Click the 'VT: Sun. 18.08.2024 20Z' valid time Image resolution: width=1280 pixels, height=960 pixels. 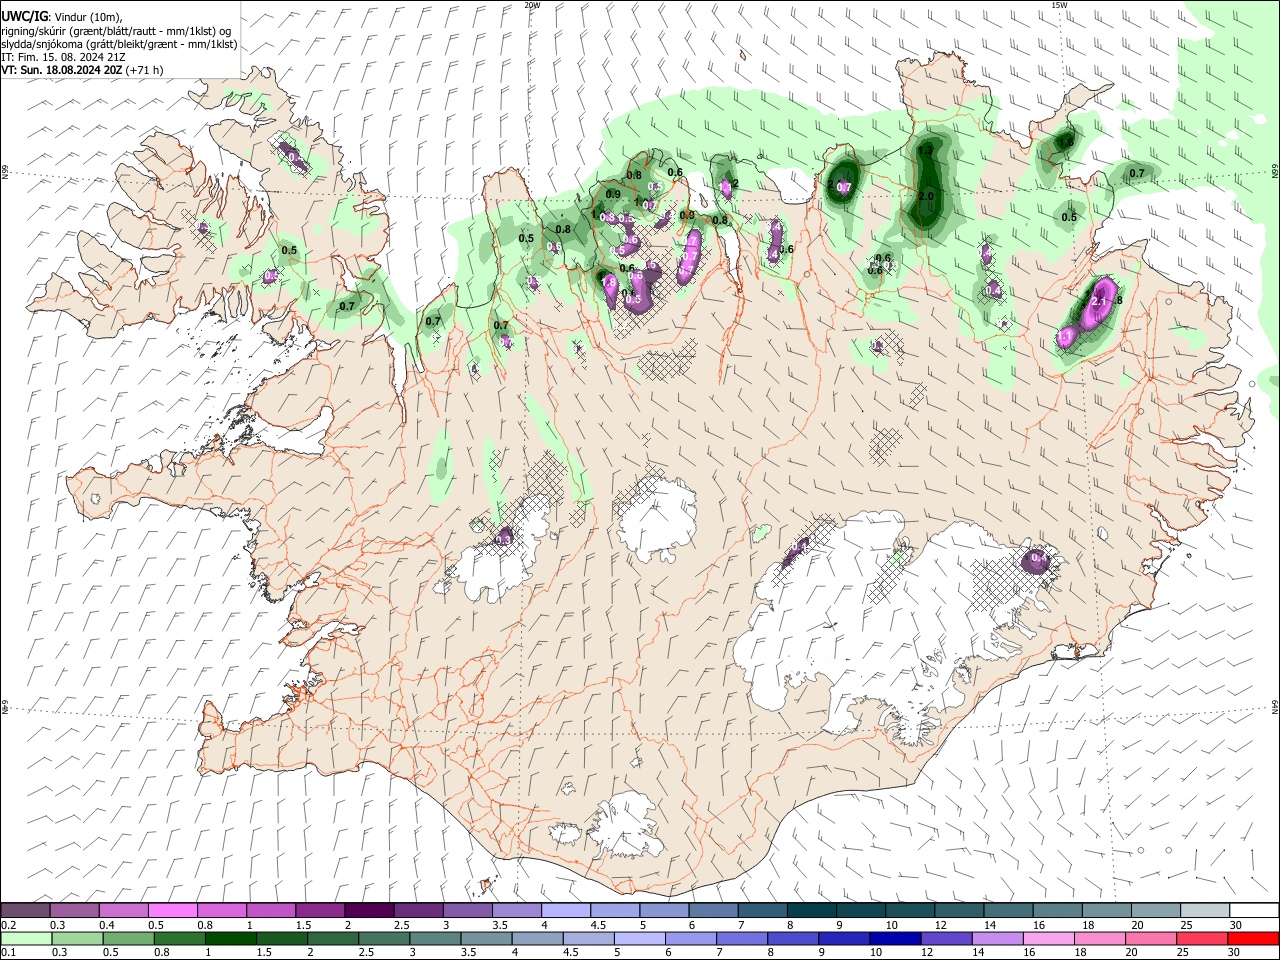[61, 70]
